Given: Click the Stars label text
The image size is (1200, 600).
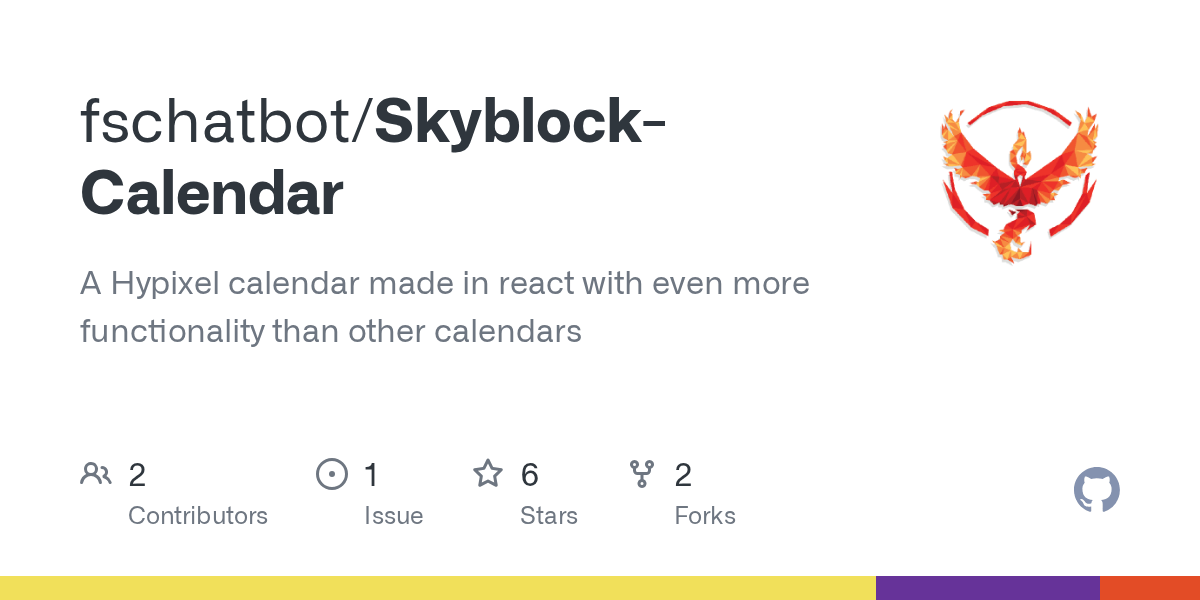Looking at the screenshot, I should [549, 516].
